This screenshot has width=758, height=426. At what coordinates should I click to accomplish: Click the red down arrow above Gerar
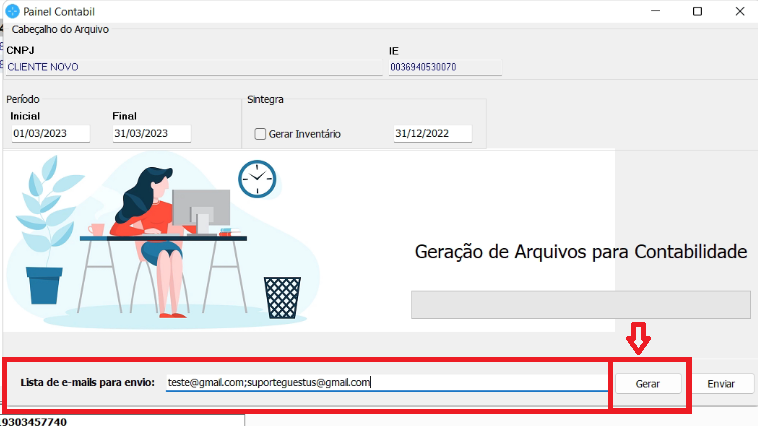[639, 339]
